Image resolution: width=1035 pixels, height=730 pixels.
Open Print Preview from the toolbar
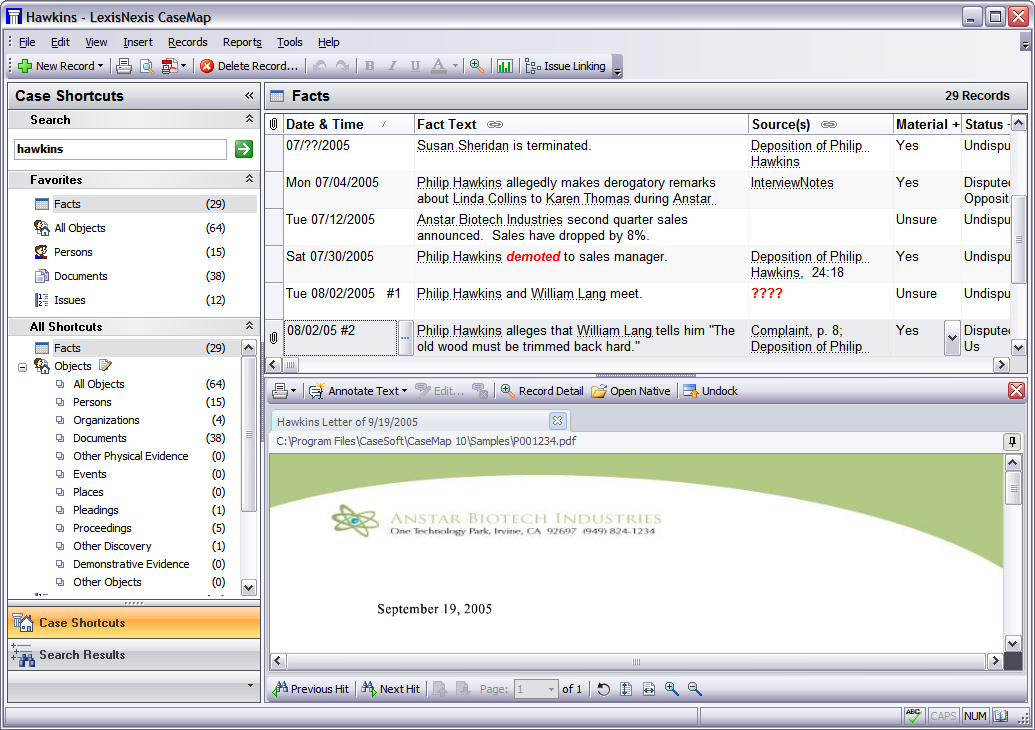click(x=146, y=66)
